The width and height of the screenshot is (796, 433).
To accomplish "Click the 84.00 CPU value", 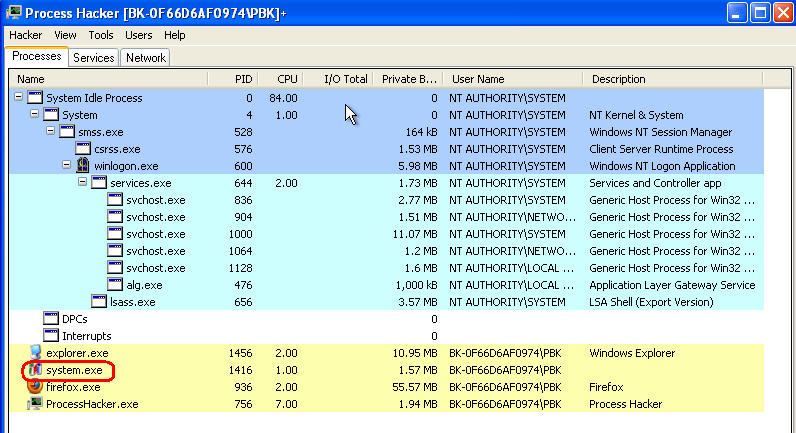I will click(283, 98).
